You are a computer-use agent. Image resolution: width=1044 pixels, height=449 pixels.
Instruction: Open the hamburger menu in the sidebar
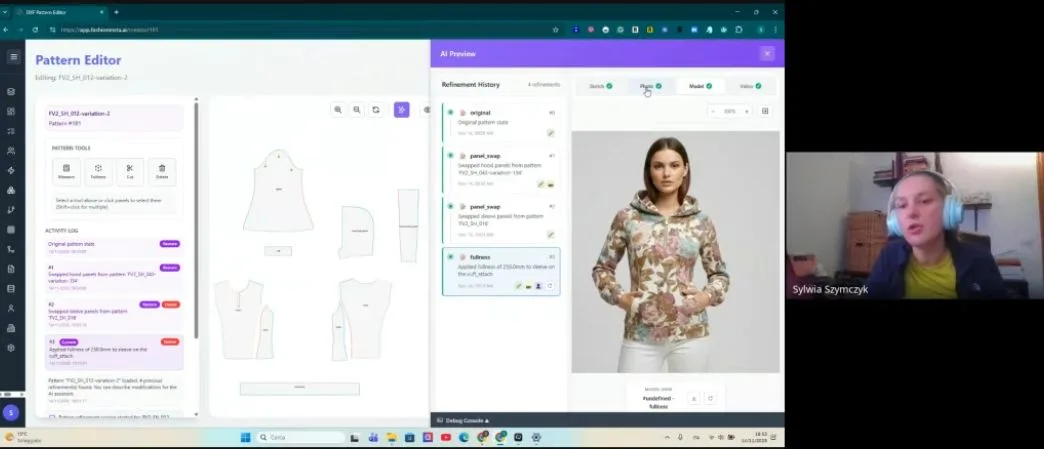coord(13,57)
